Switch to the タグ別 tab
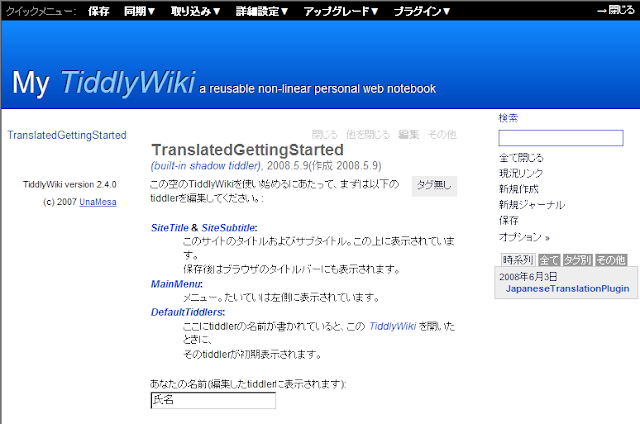 (x=578, y=260)
